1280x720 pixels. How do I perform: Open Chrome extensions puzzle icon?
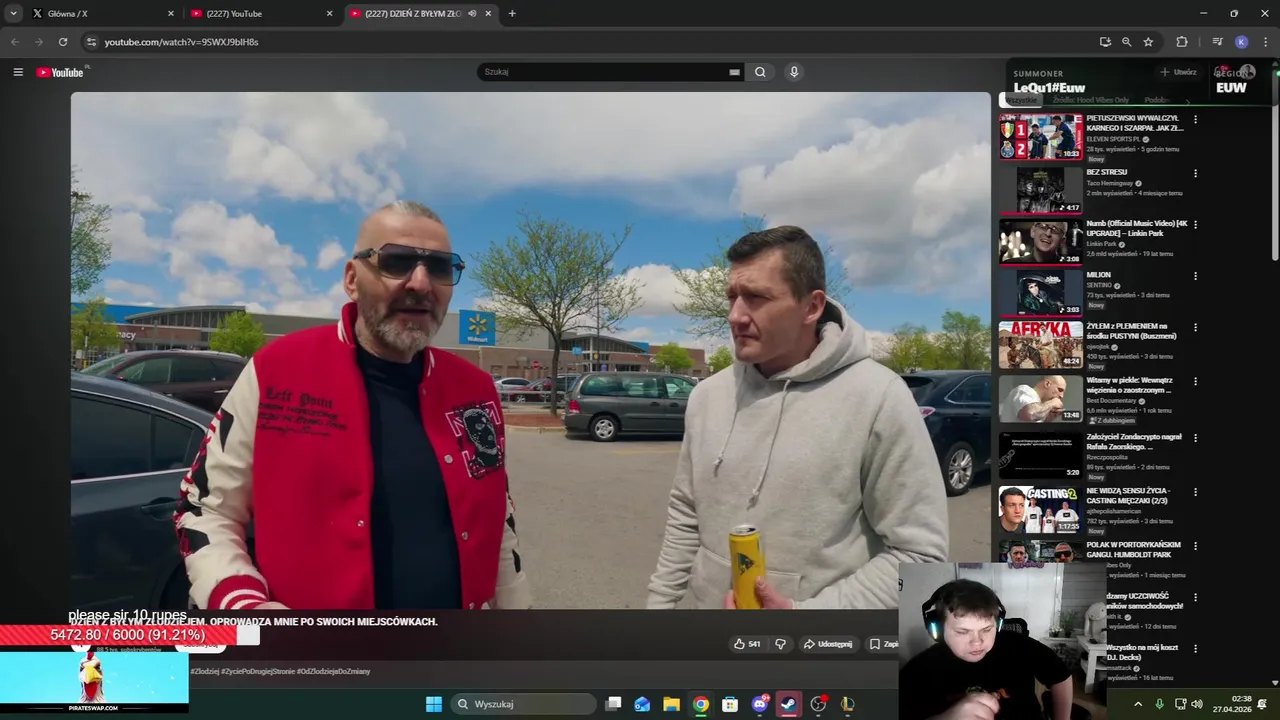tap(1182, 42)
